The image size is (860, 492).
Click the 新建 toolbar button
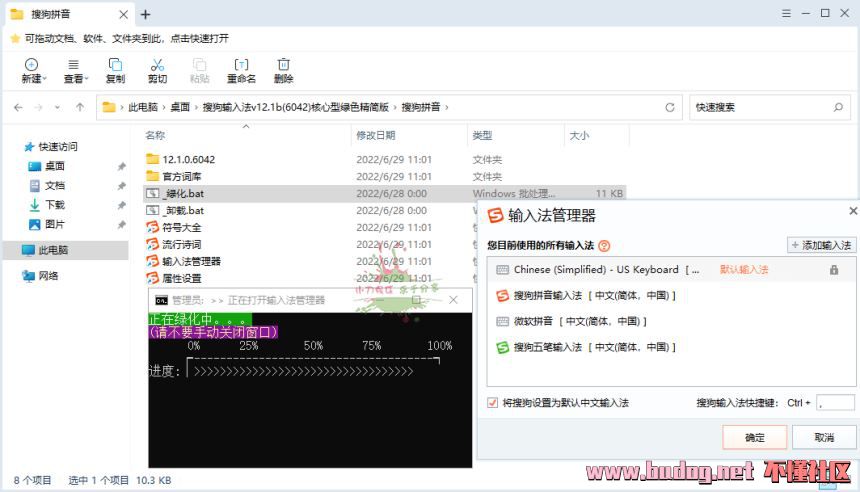coord(33,71)
